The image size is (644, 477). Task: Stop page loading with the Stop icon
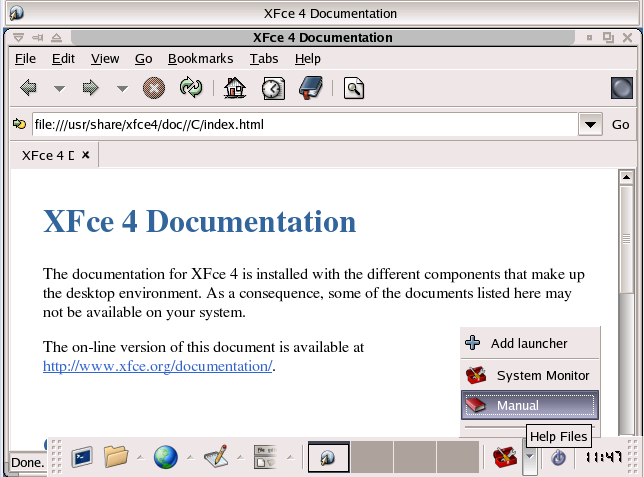tap(153, 88)
